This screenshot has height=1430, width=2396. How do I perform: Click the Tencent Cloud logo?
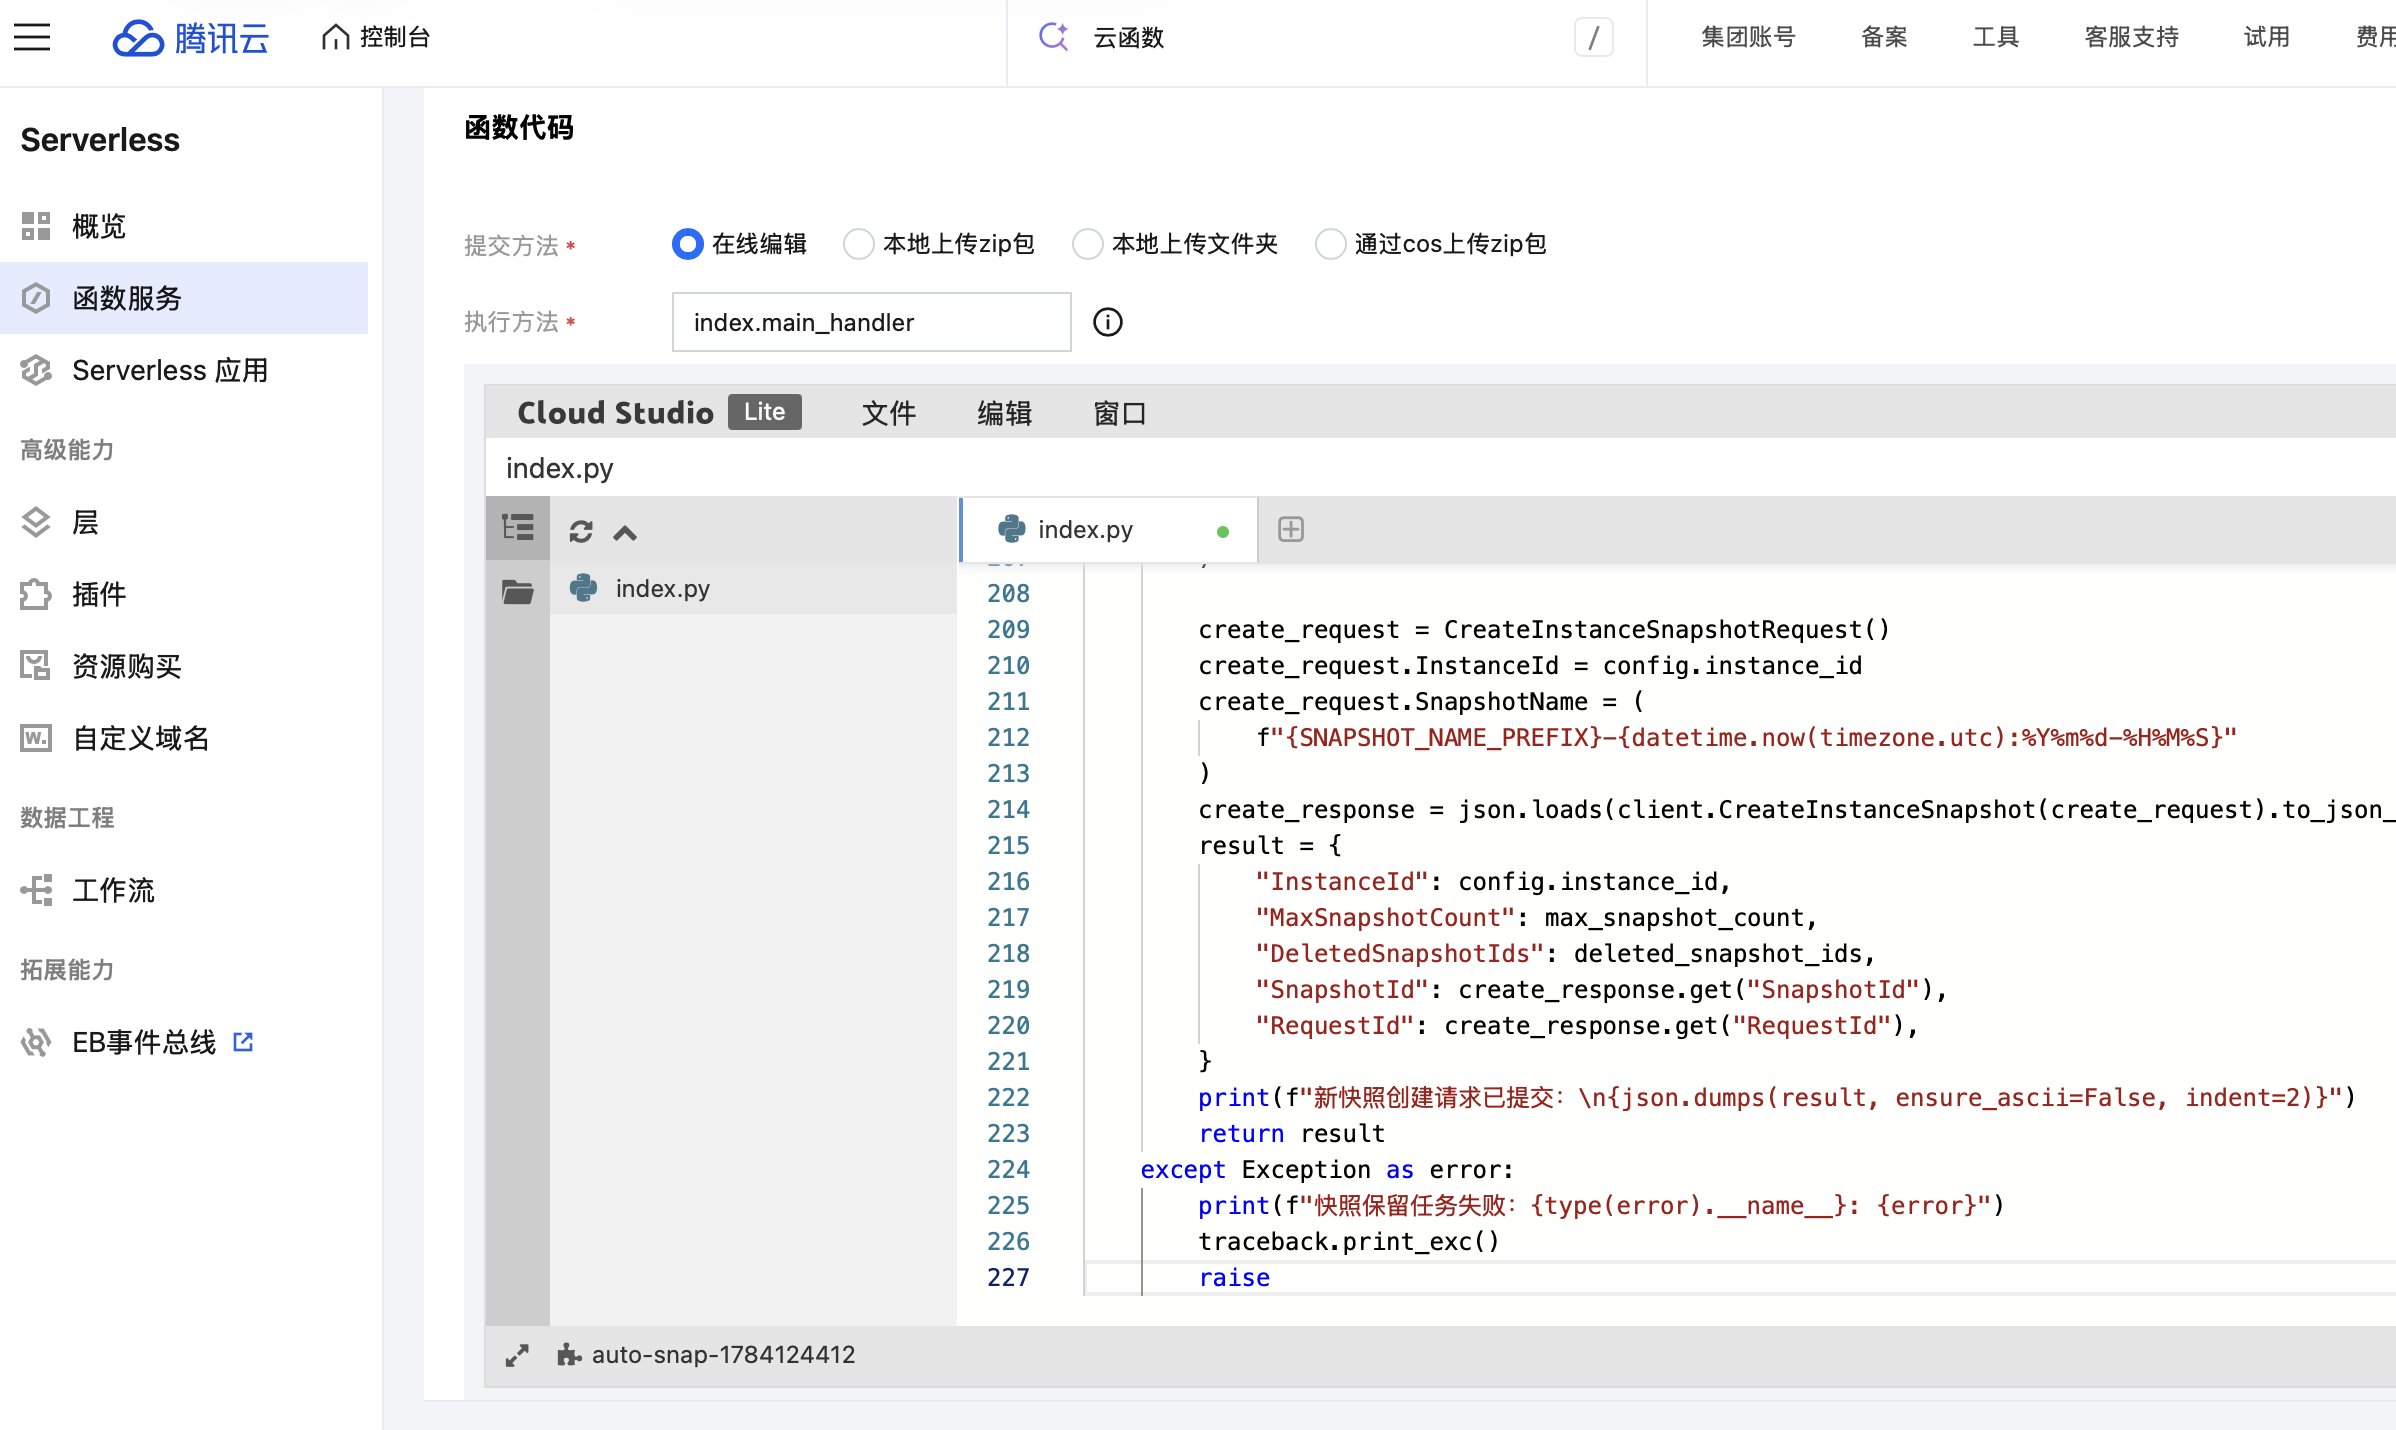coord(191,38)
